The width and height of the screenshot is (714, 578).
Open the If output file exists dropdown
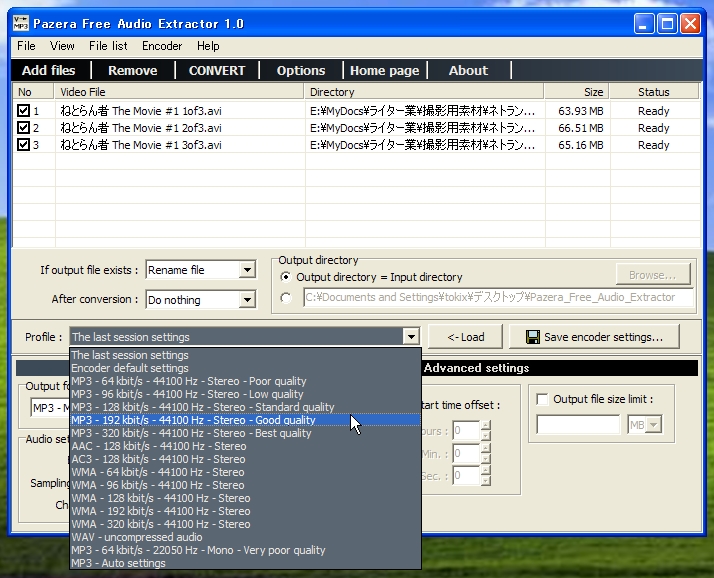pyautogui.click(x=247, y=270)
